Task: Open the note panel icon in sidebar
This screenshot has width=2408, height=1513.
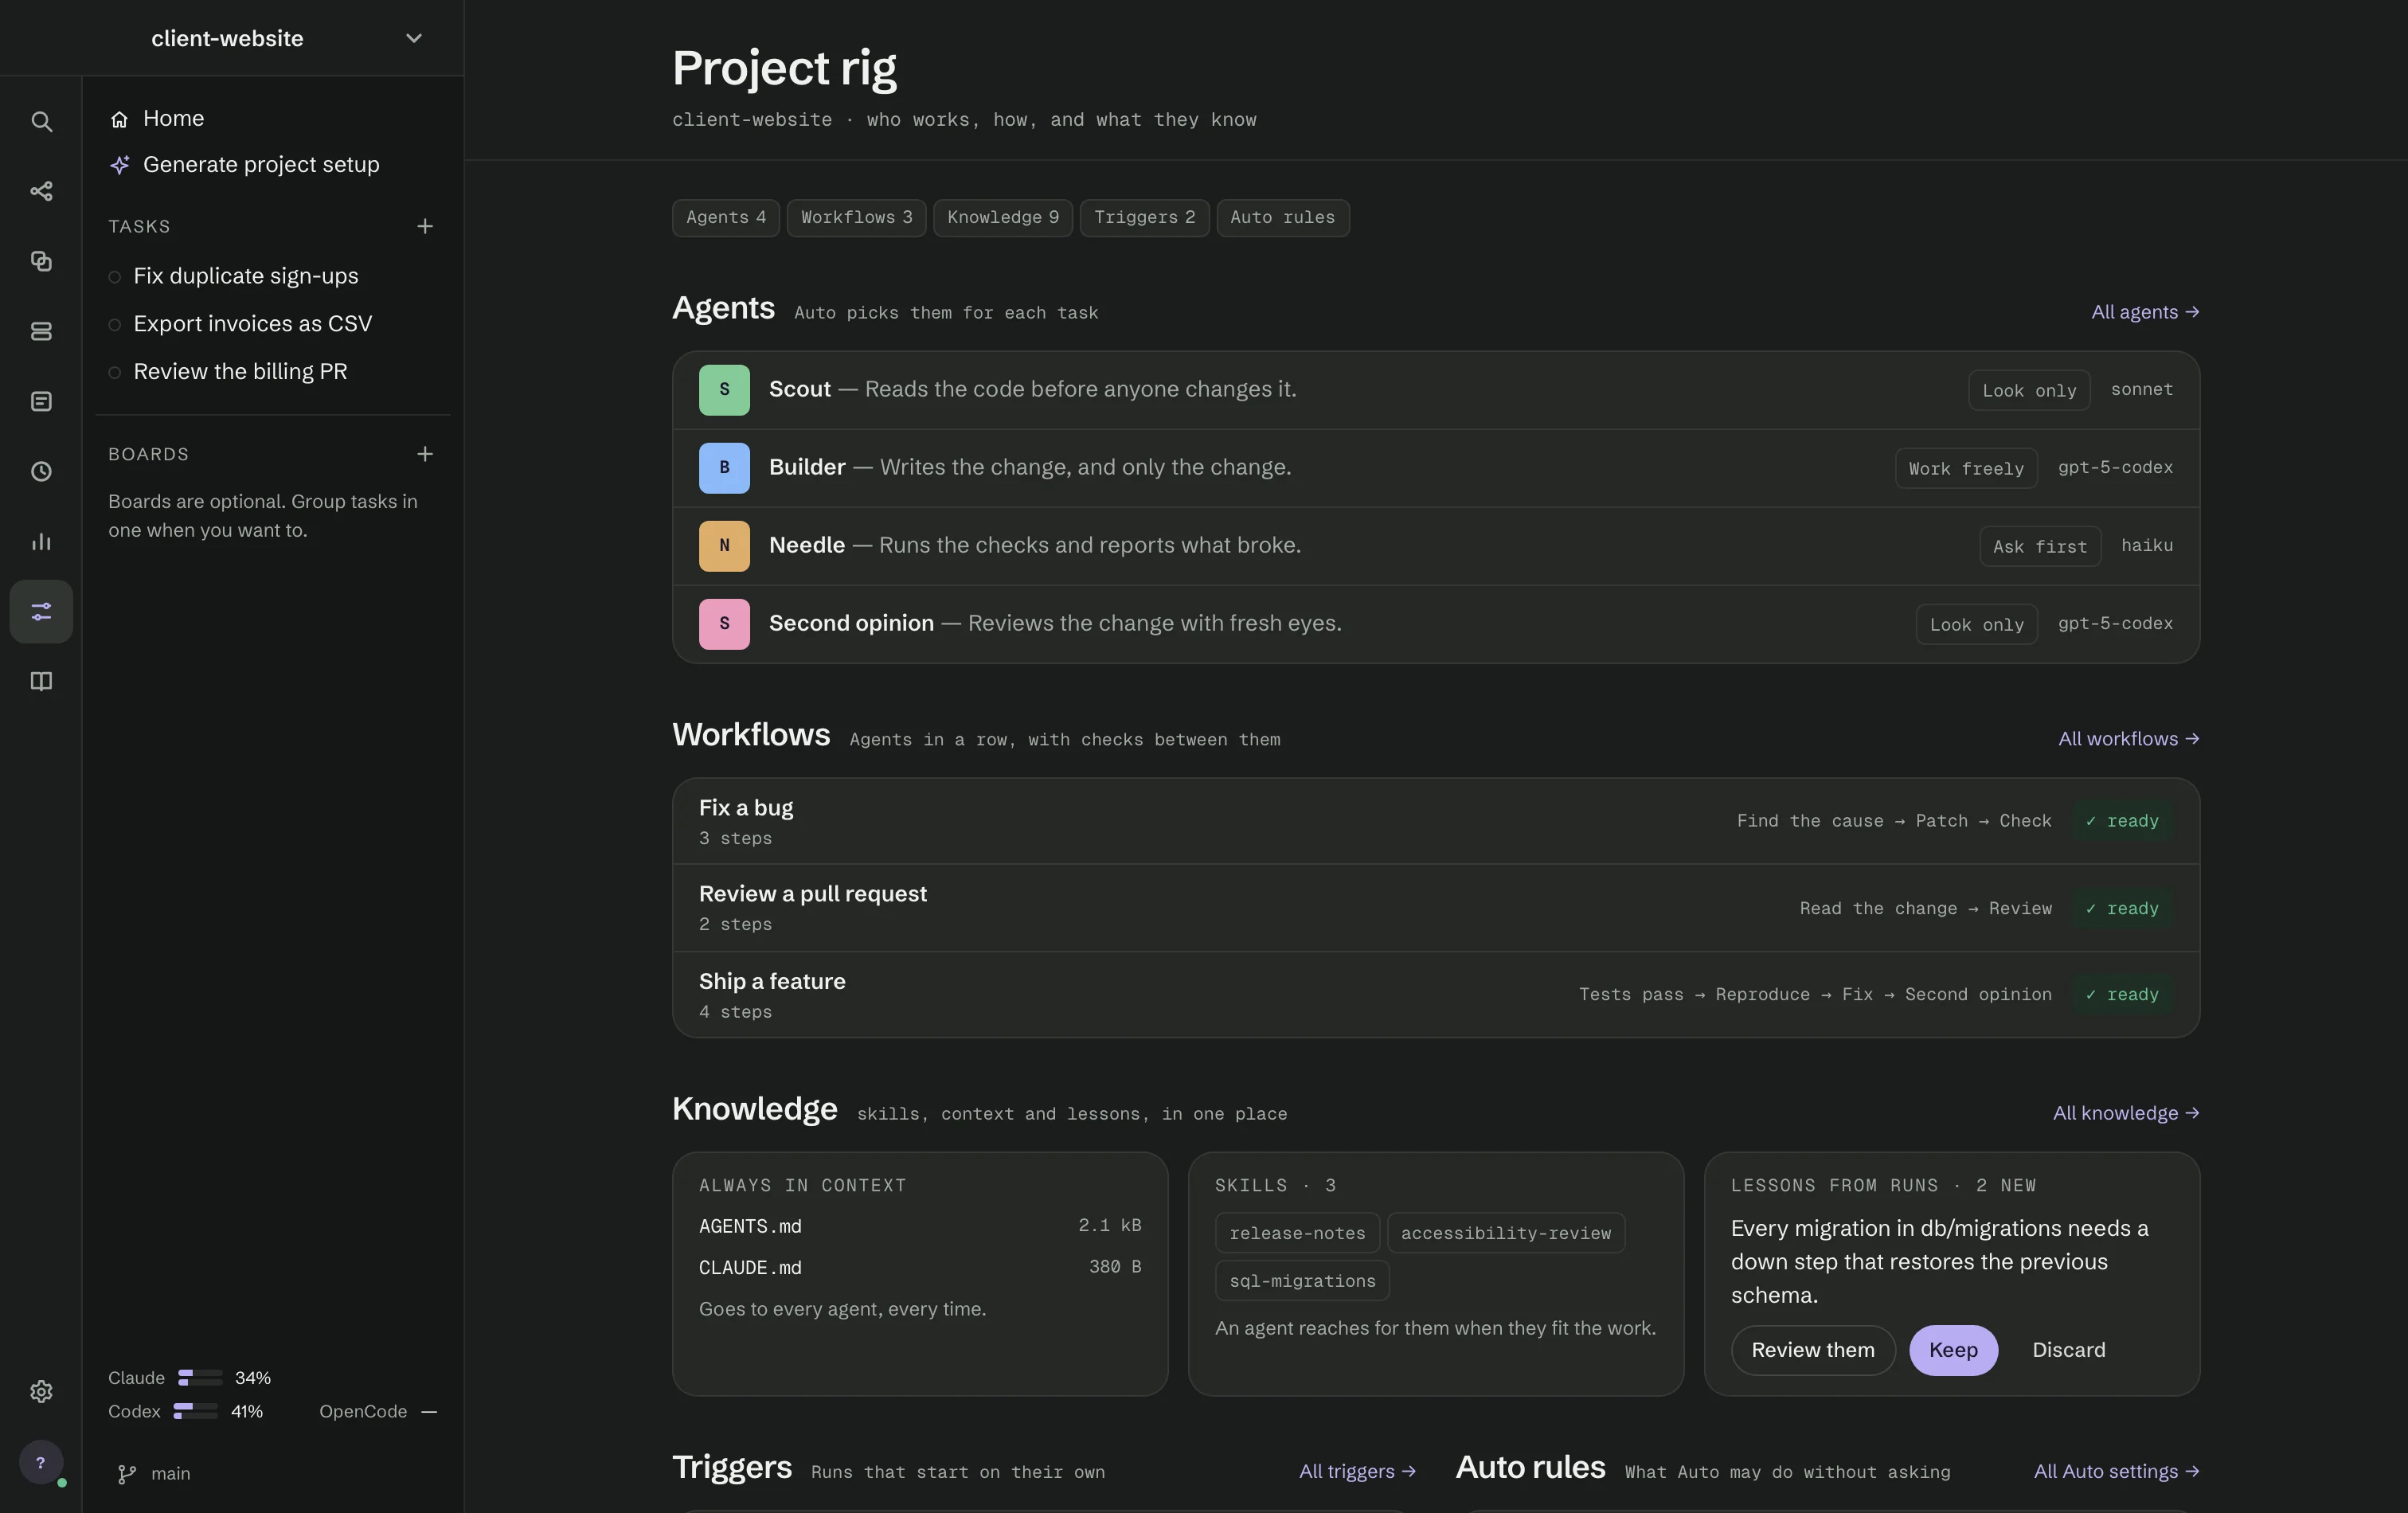Action: (x=41, y=401)
